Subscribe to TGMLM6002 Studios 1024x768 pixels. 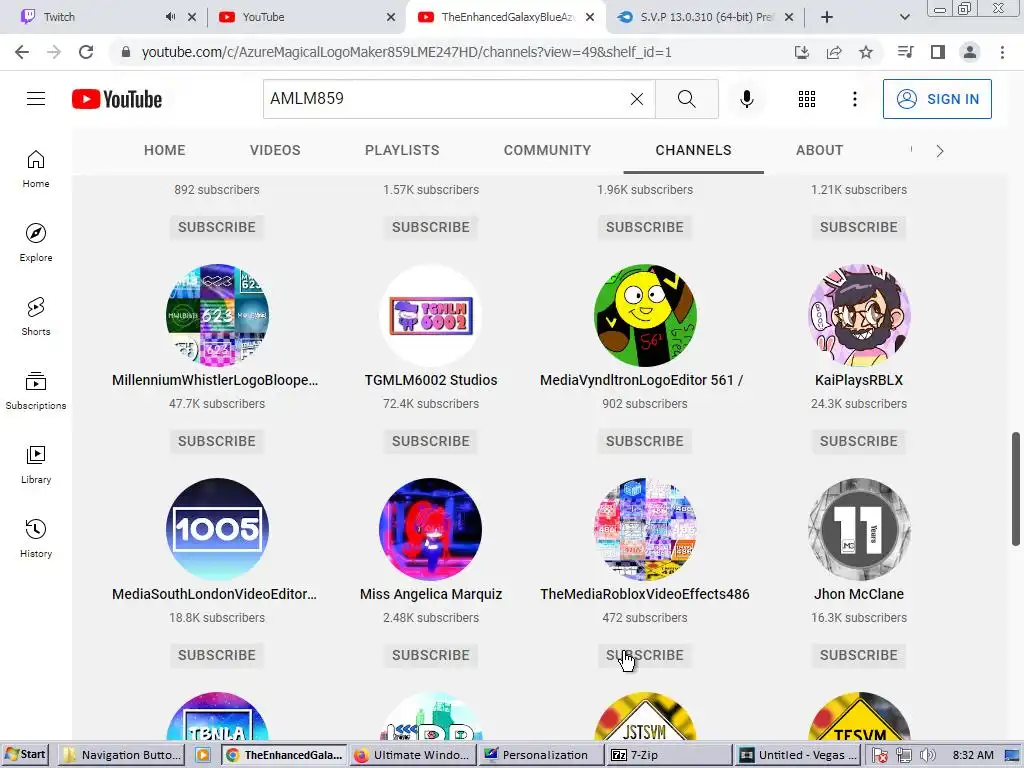pos(431,441)
